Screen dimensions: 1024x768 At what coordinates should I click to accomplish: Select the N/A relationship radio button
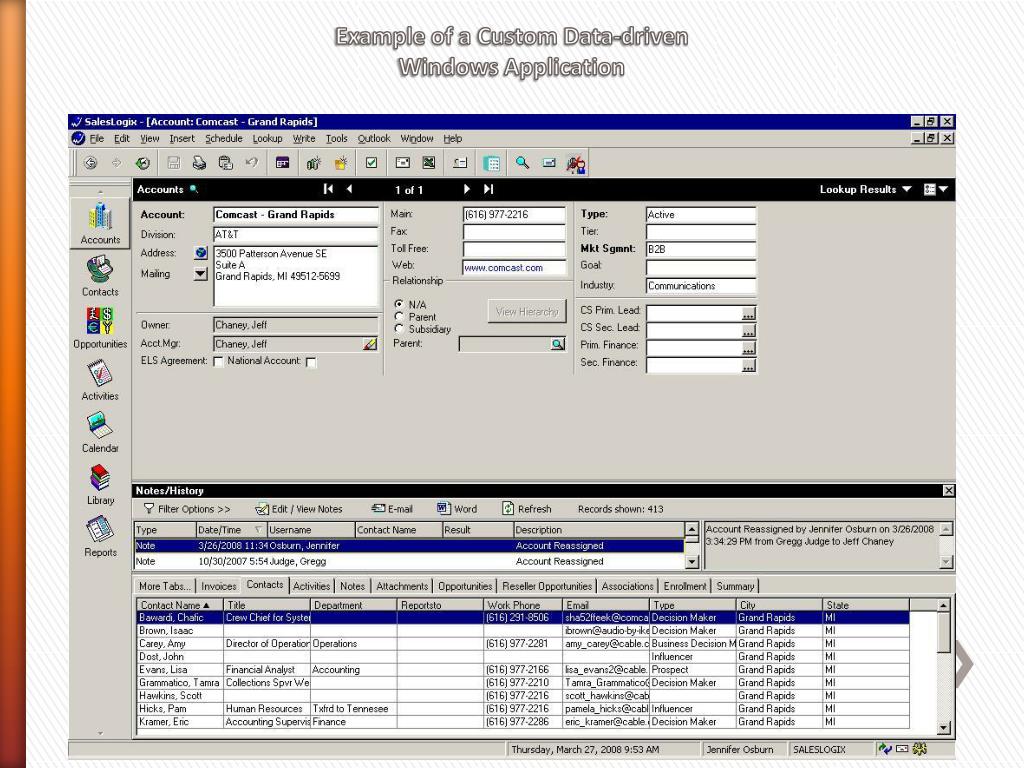pyautogui.click(x=399, y=304)
